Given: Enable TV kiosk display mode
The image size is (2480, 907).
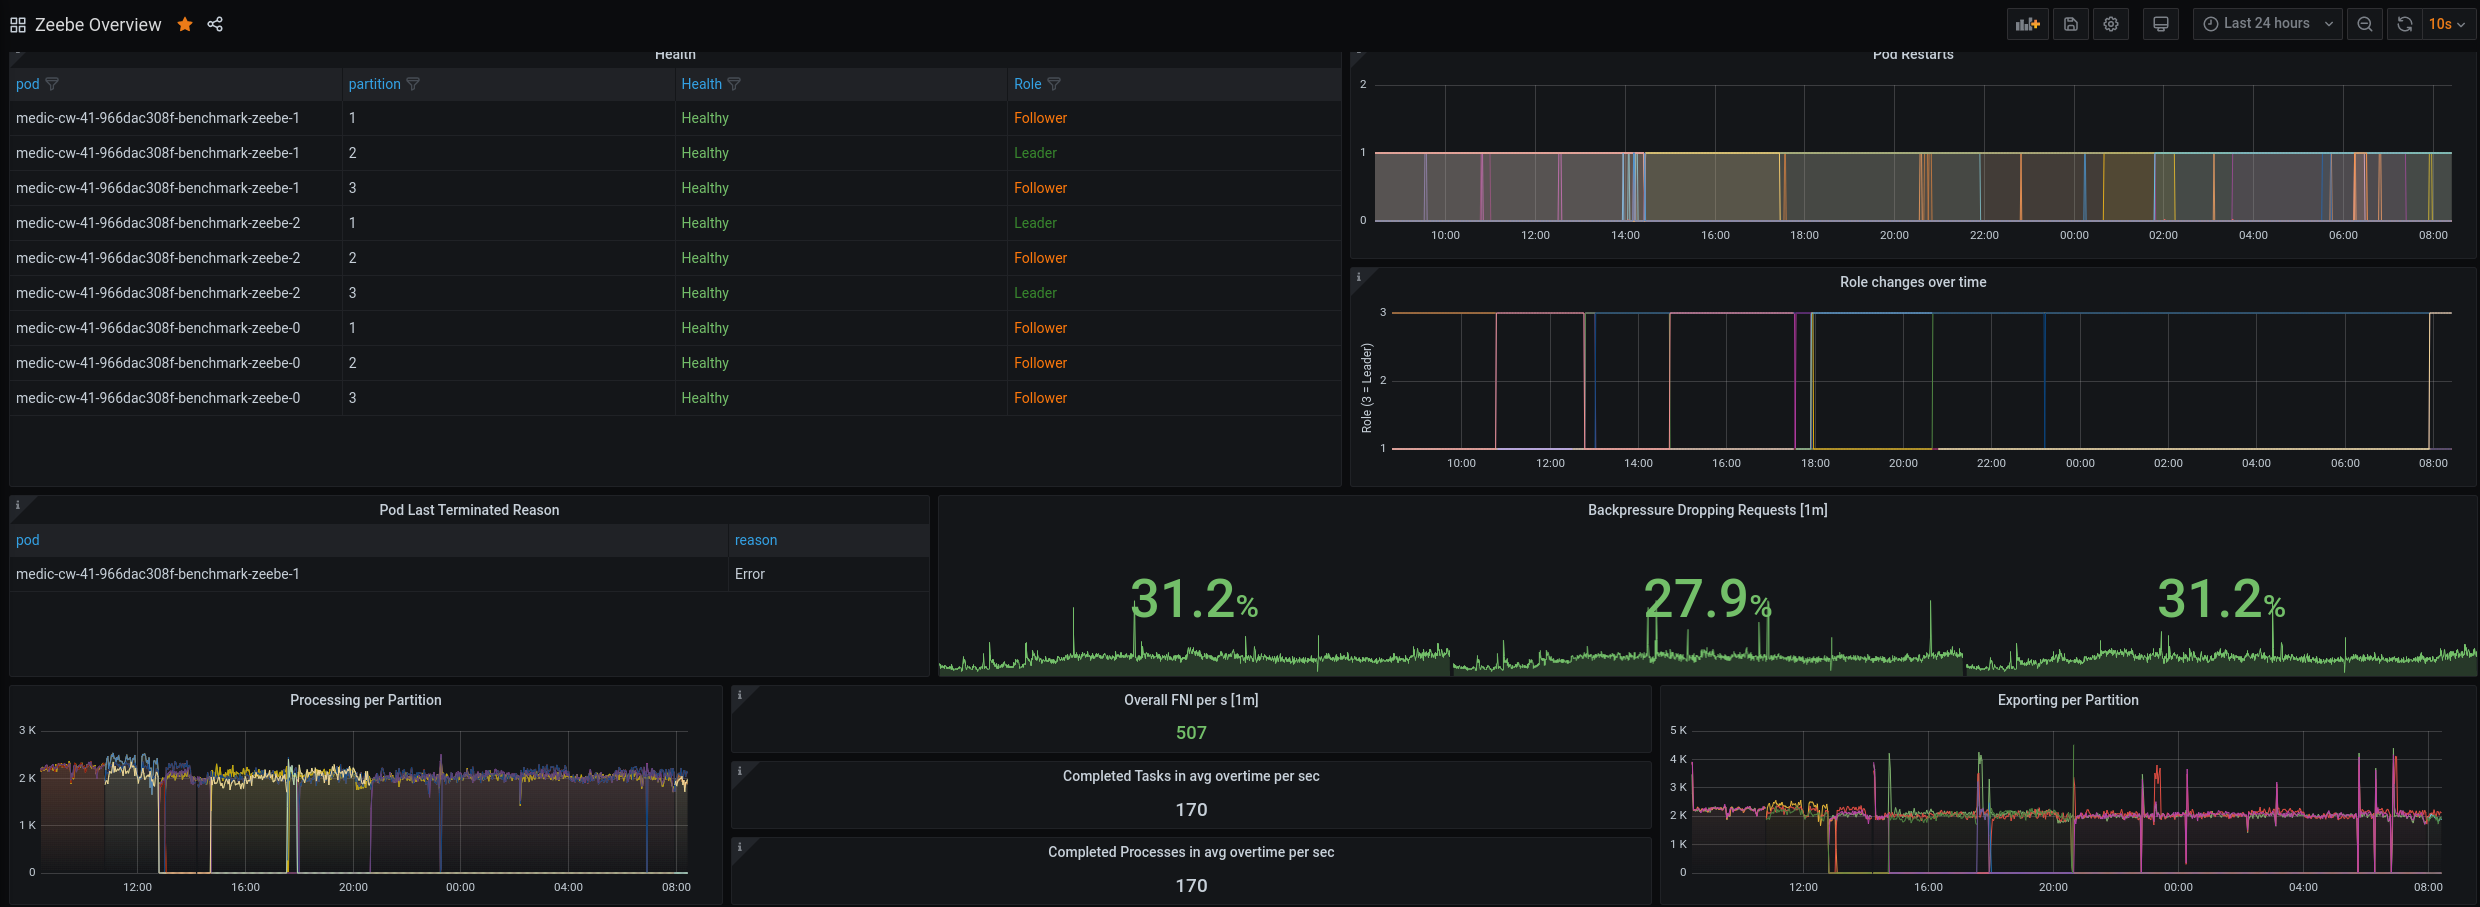Looking at the screenshot, I should pyautogui.click(x=2160, y=23).
